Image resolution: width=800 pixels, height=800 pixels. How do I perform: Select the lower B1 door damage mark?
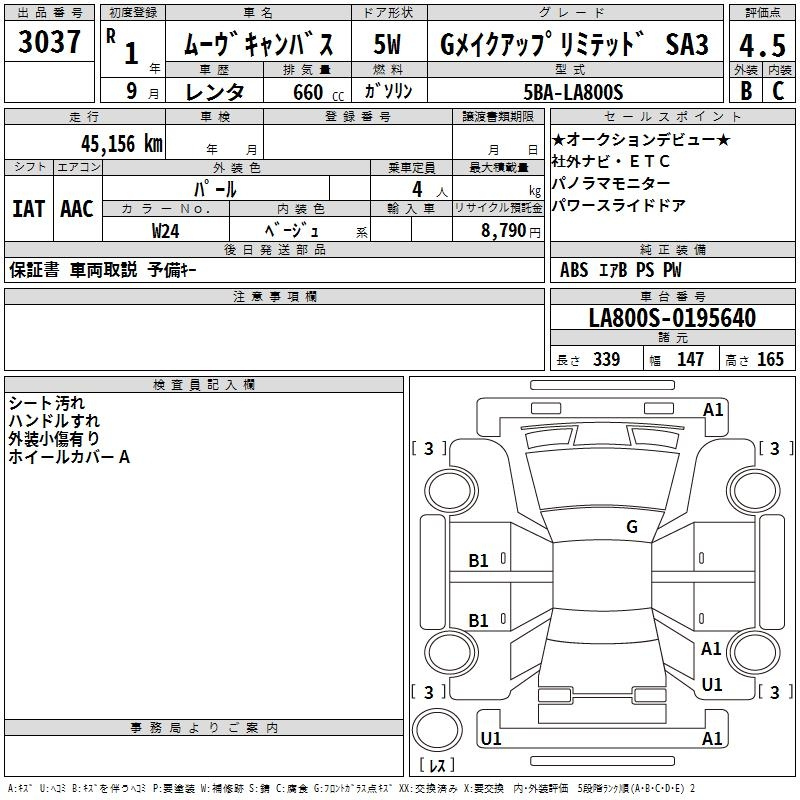coord(479,621)
